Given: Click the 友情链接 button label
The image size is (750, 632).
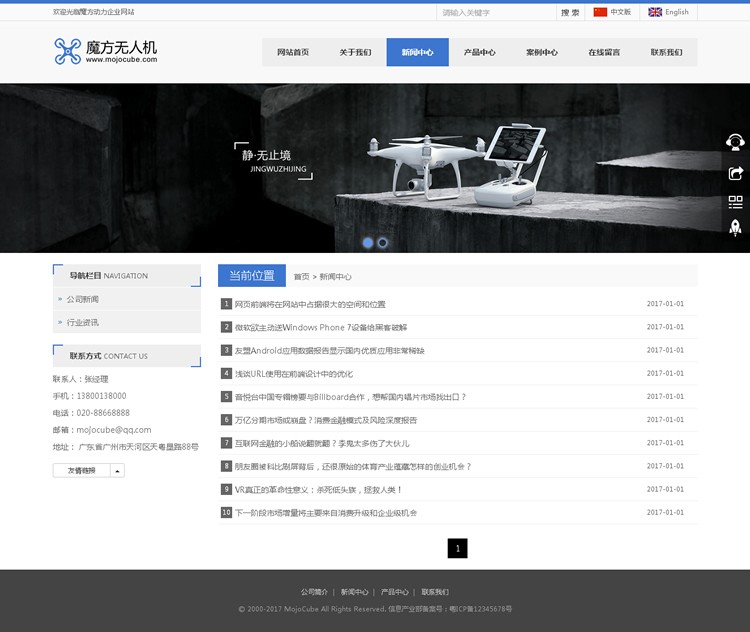Looking at the screenshot, I should [x=82, y=471].
